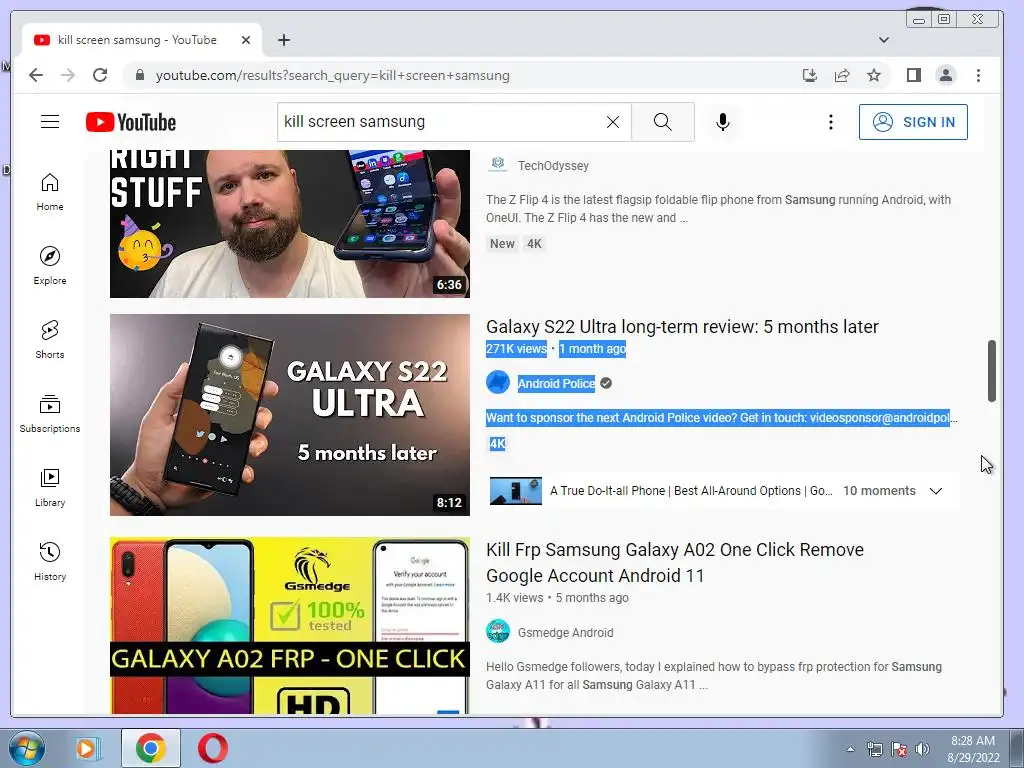Open Shorts in the sidebar
The height and width of the screenshot is (768, 1024).
[x=50, y=340]
